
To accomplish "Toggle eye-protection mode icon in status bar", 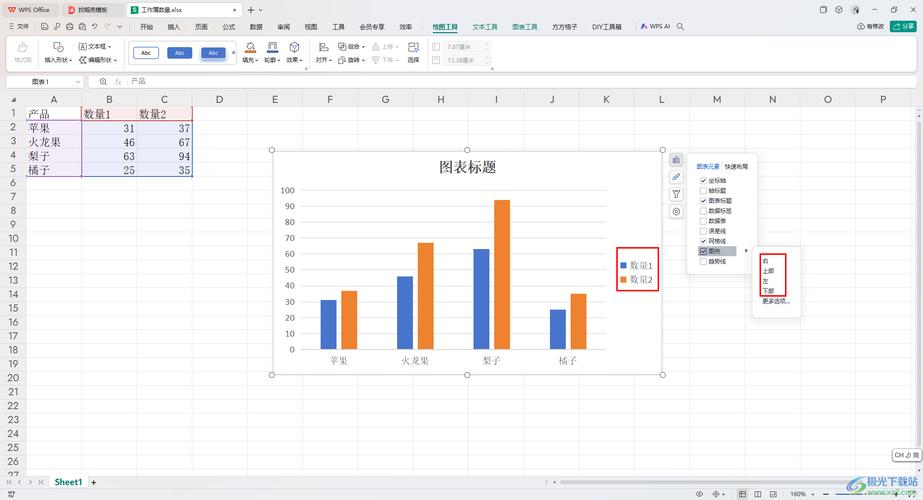I will tap(699, 494).
